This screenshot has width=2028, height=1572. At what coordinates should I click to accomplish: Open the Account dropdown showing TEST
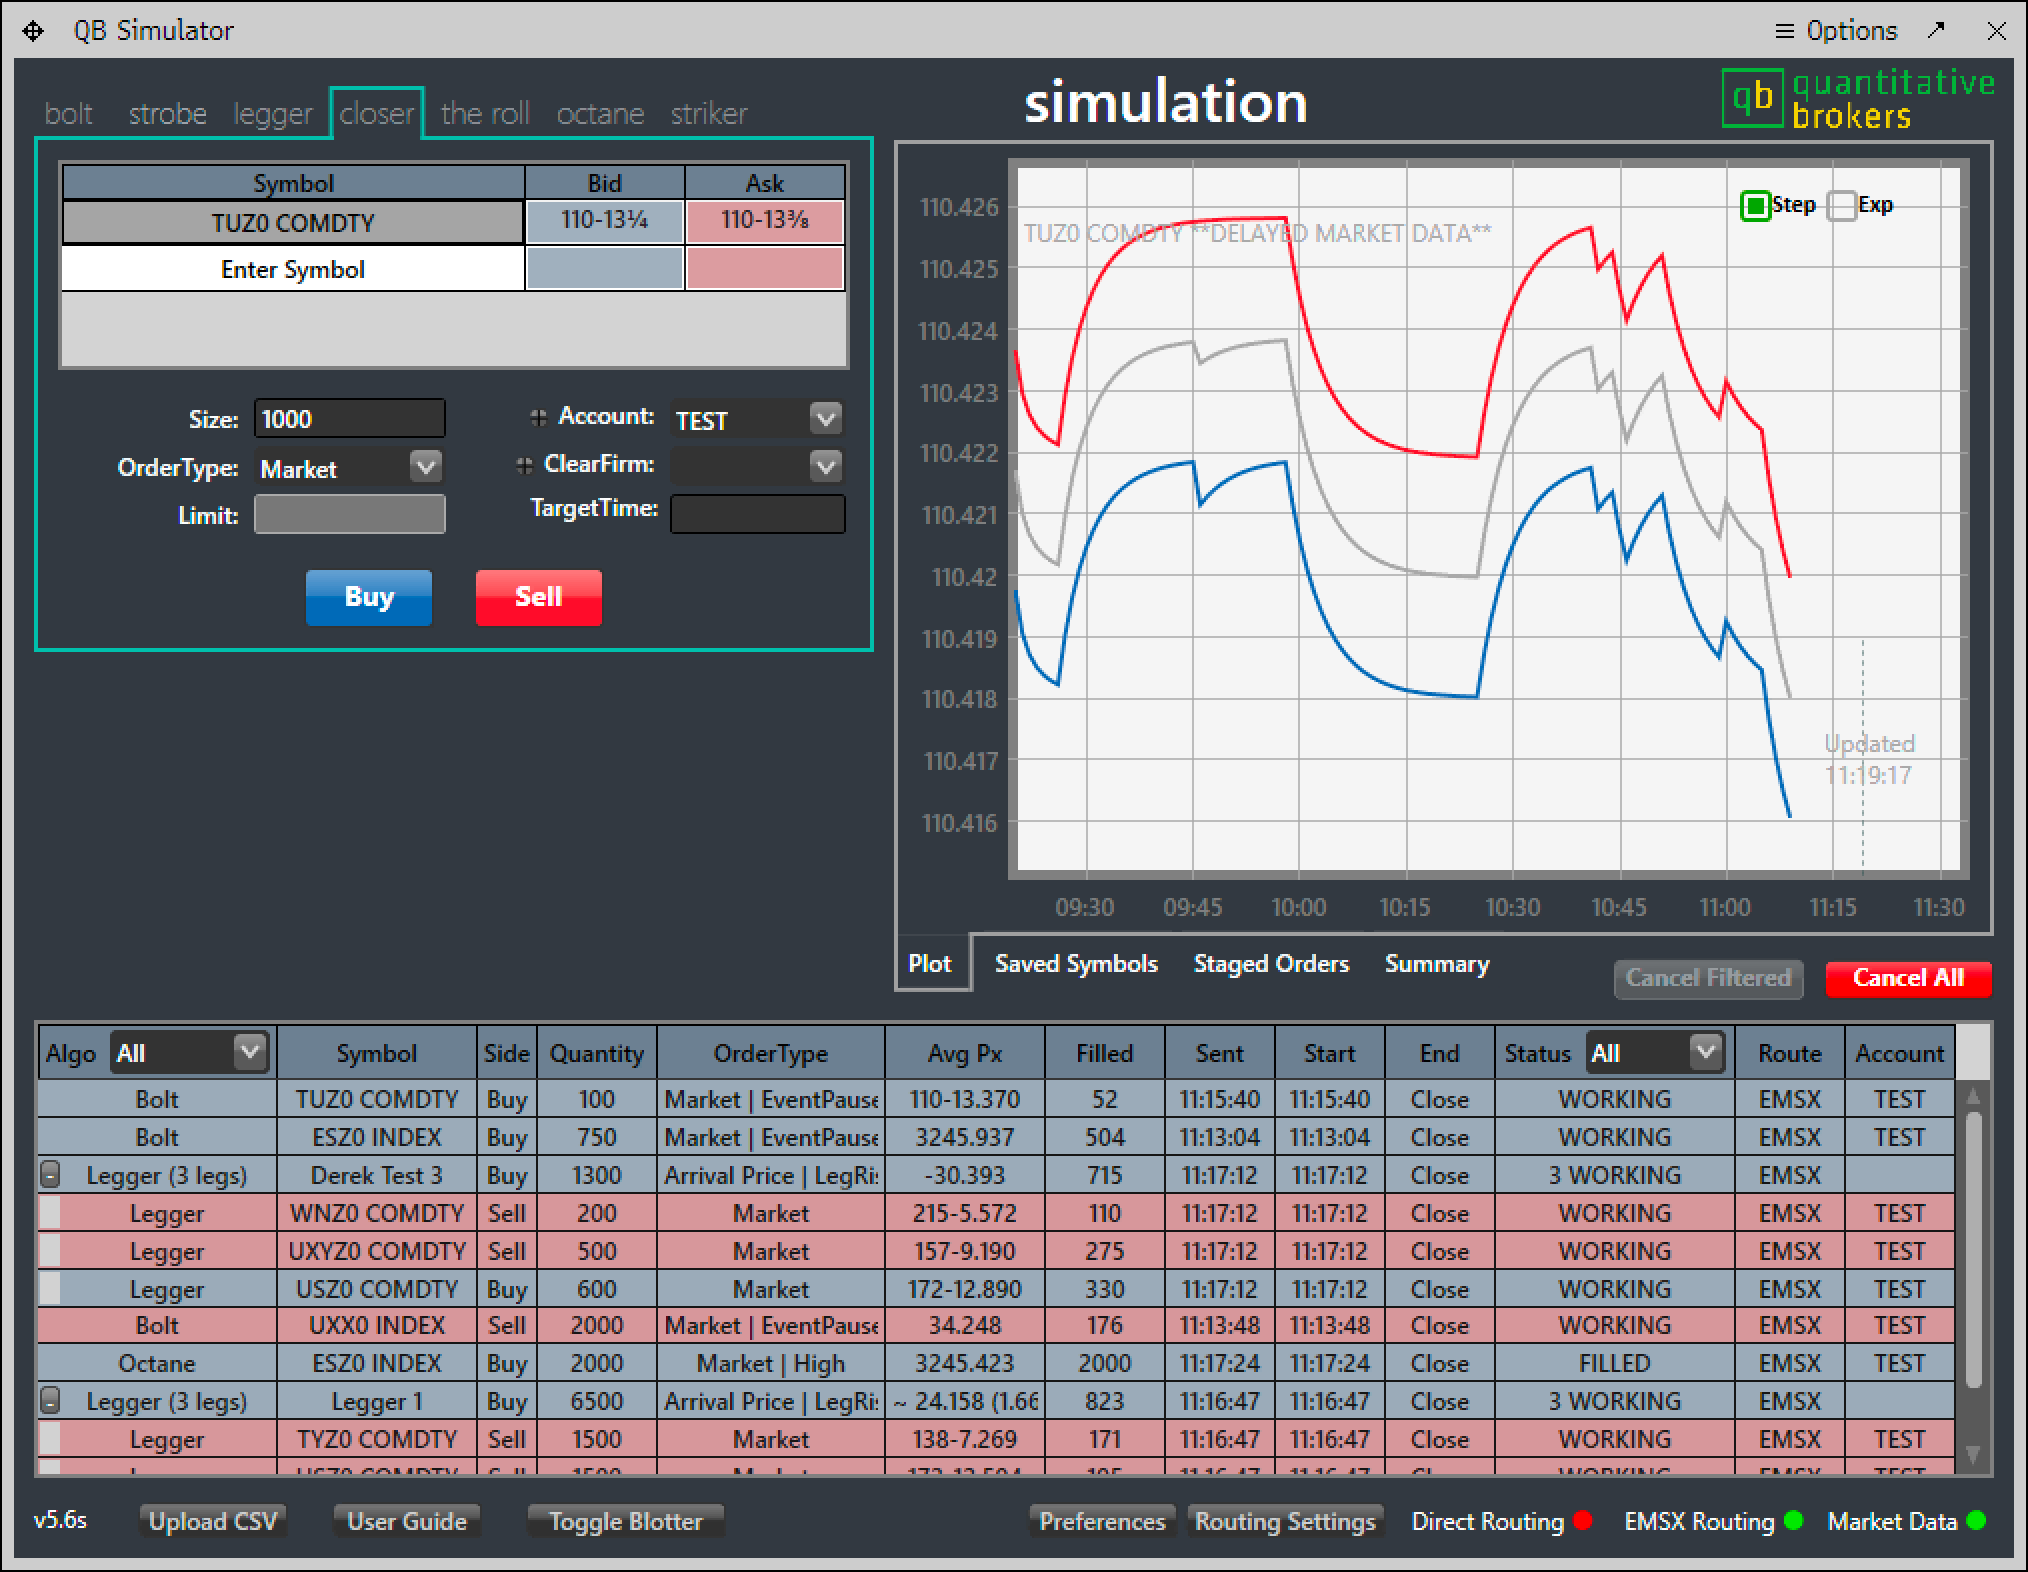coord(825,418)
